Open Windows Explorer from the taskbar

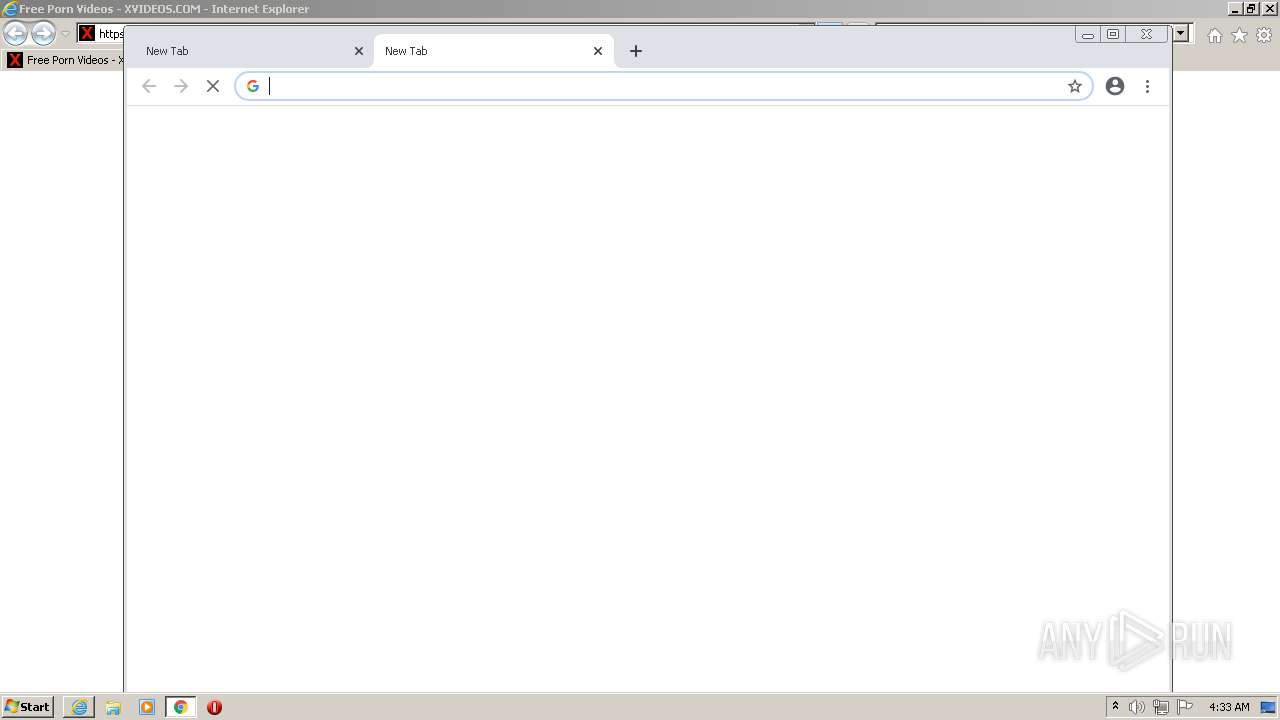pos(113,707)
